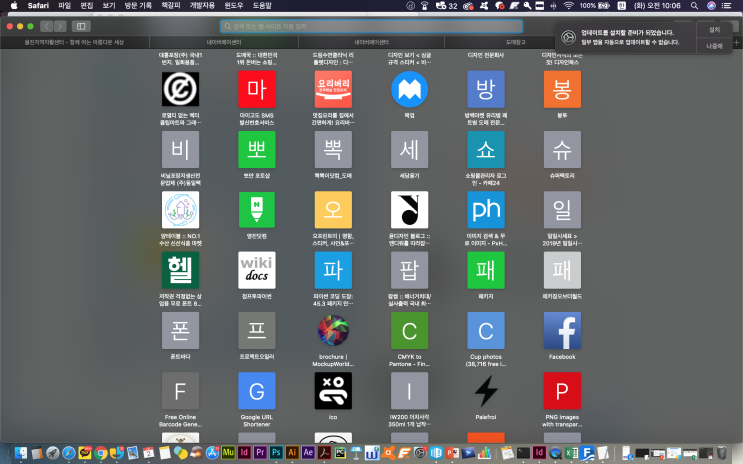The width and height of the screenshot is (743, 464).
Task: Open the 방문 기록 menu
Action: (x=138, y=6)
